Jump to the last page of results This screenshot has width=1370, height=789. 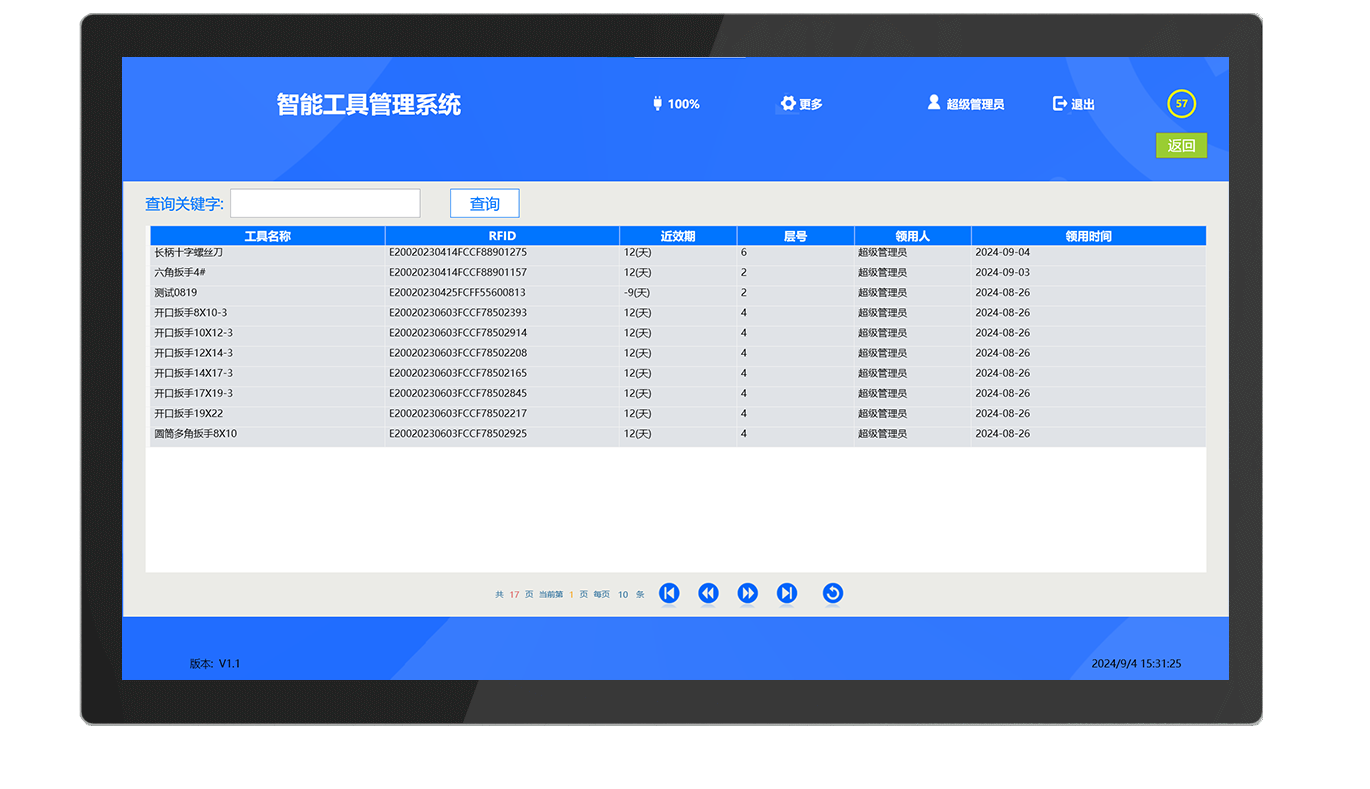(787, 593)
